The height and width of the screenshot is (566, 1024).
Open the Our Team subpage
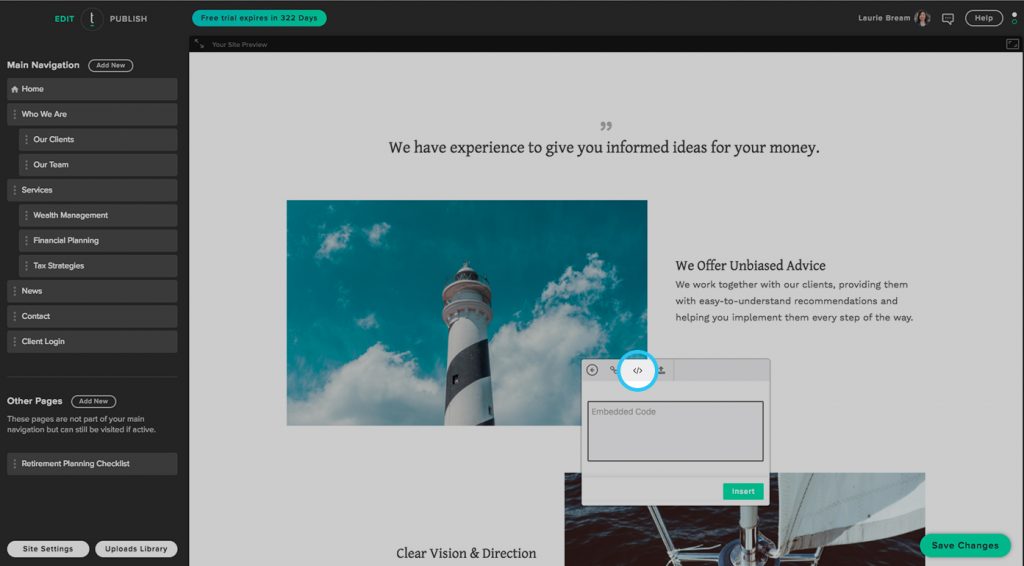(98, 165)
